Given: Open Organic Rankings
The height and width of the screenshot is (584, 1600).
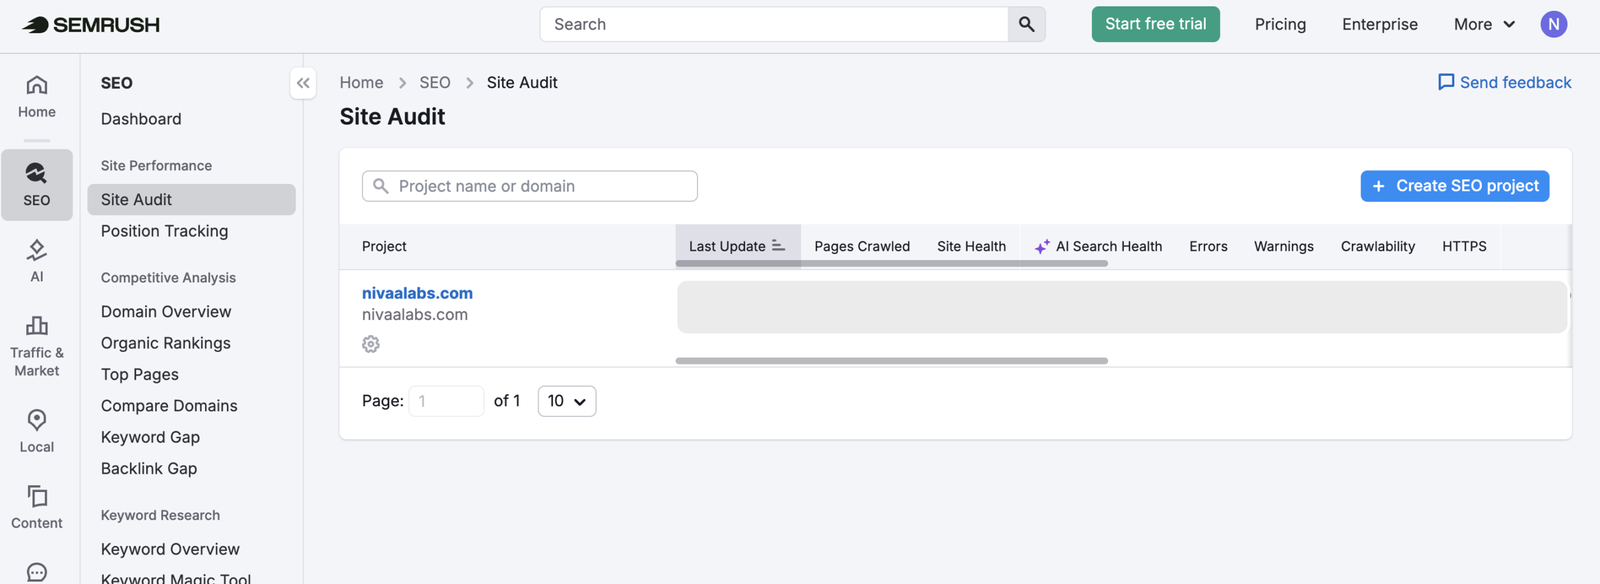Looking at the screenshot, I should (166, 343).
